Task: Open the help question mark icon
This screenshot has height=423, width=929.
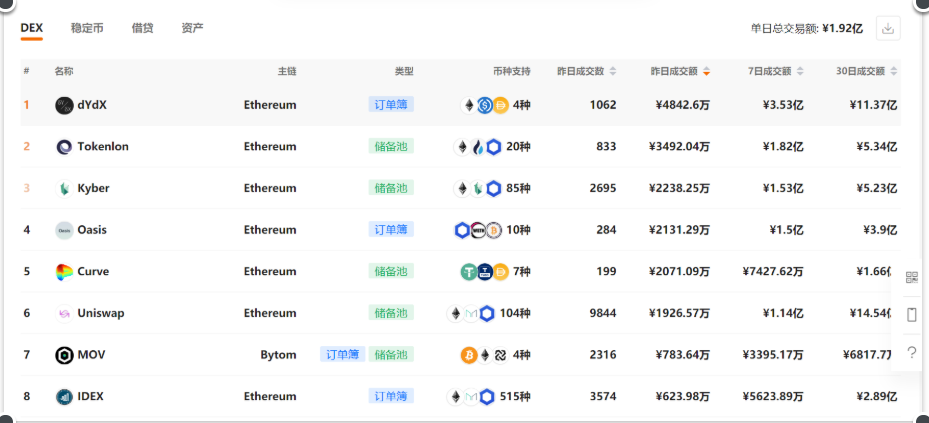Action: (912, 352)
